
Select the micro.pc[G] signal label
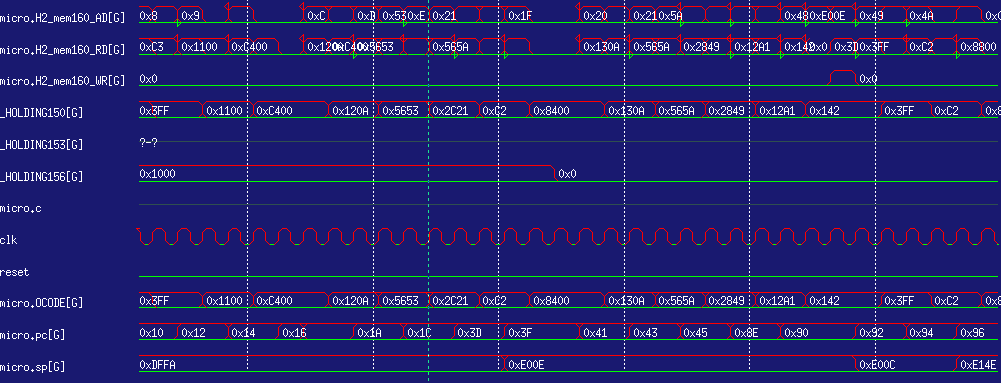[33, 334]
